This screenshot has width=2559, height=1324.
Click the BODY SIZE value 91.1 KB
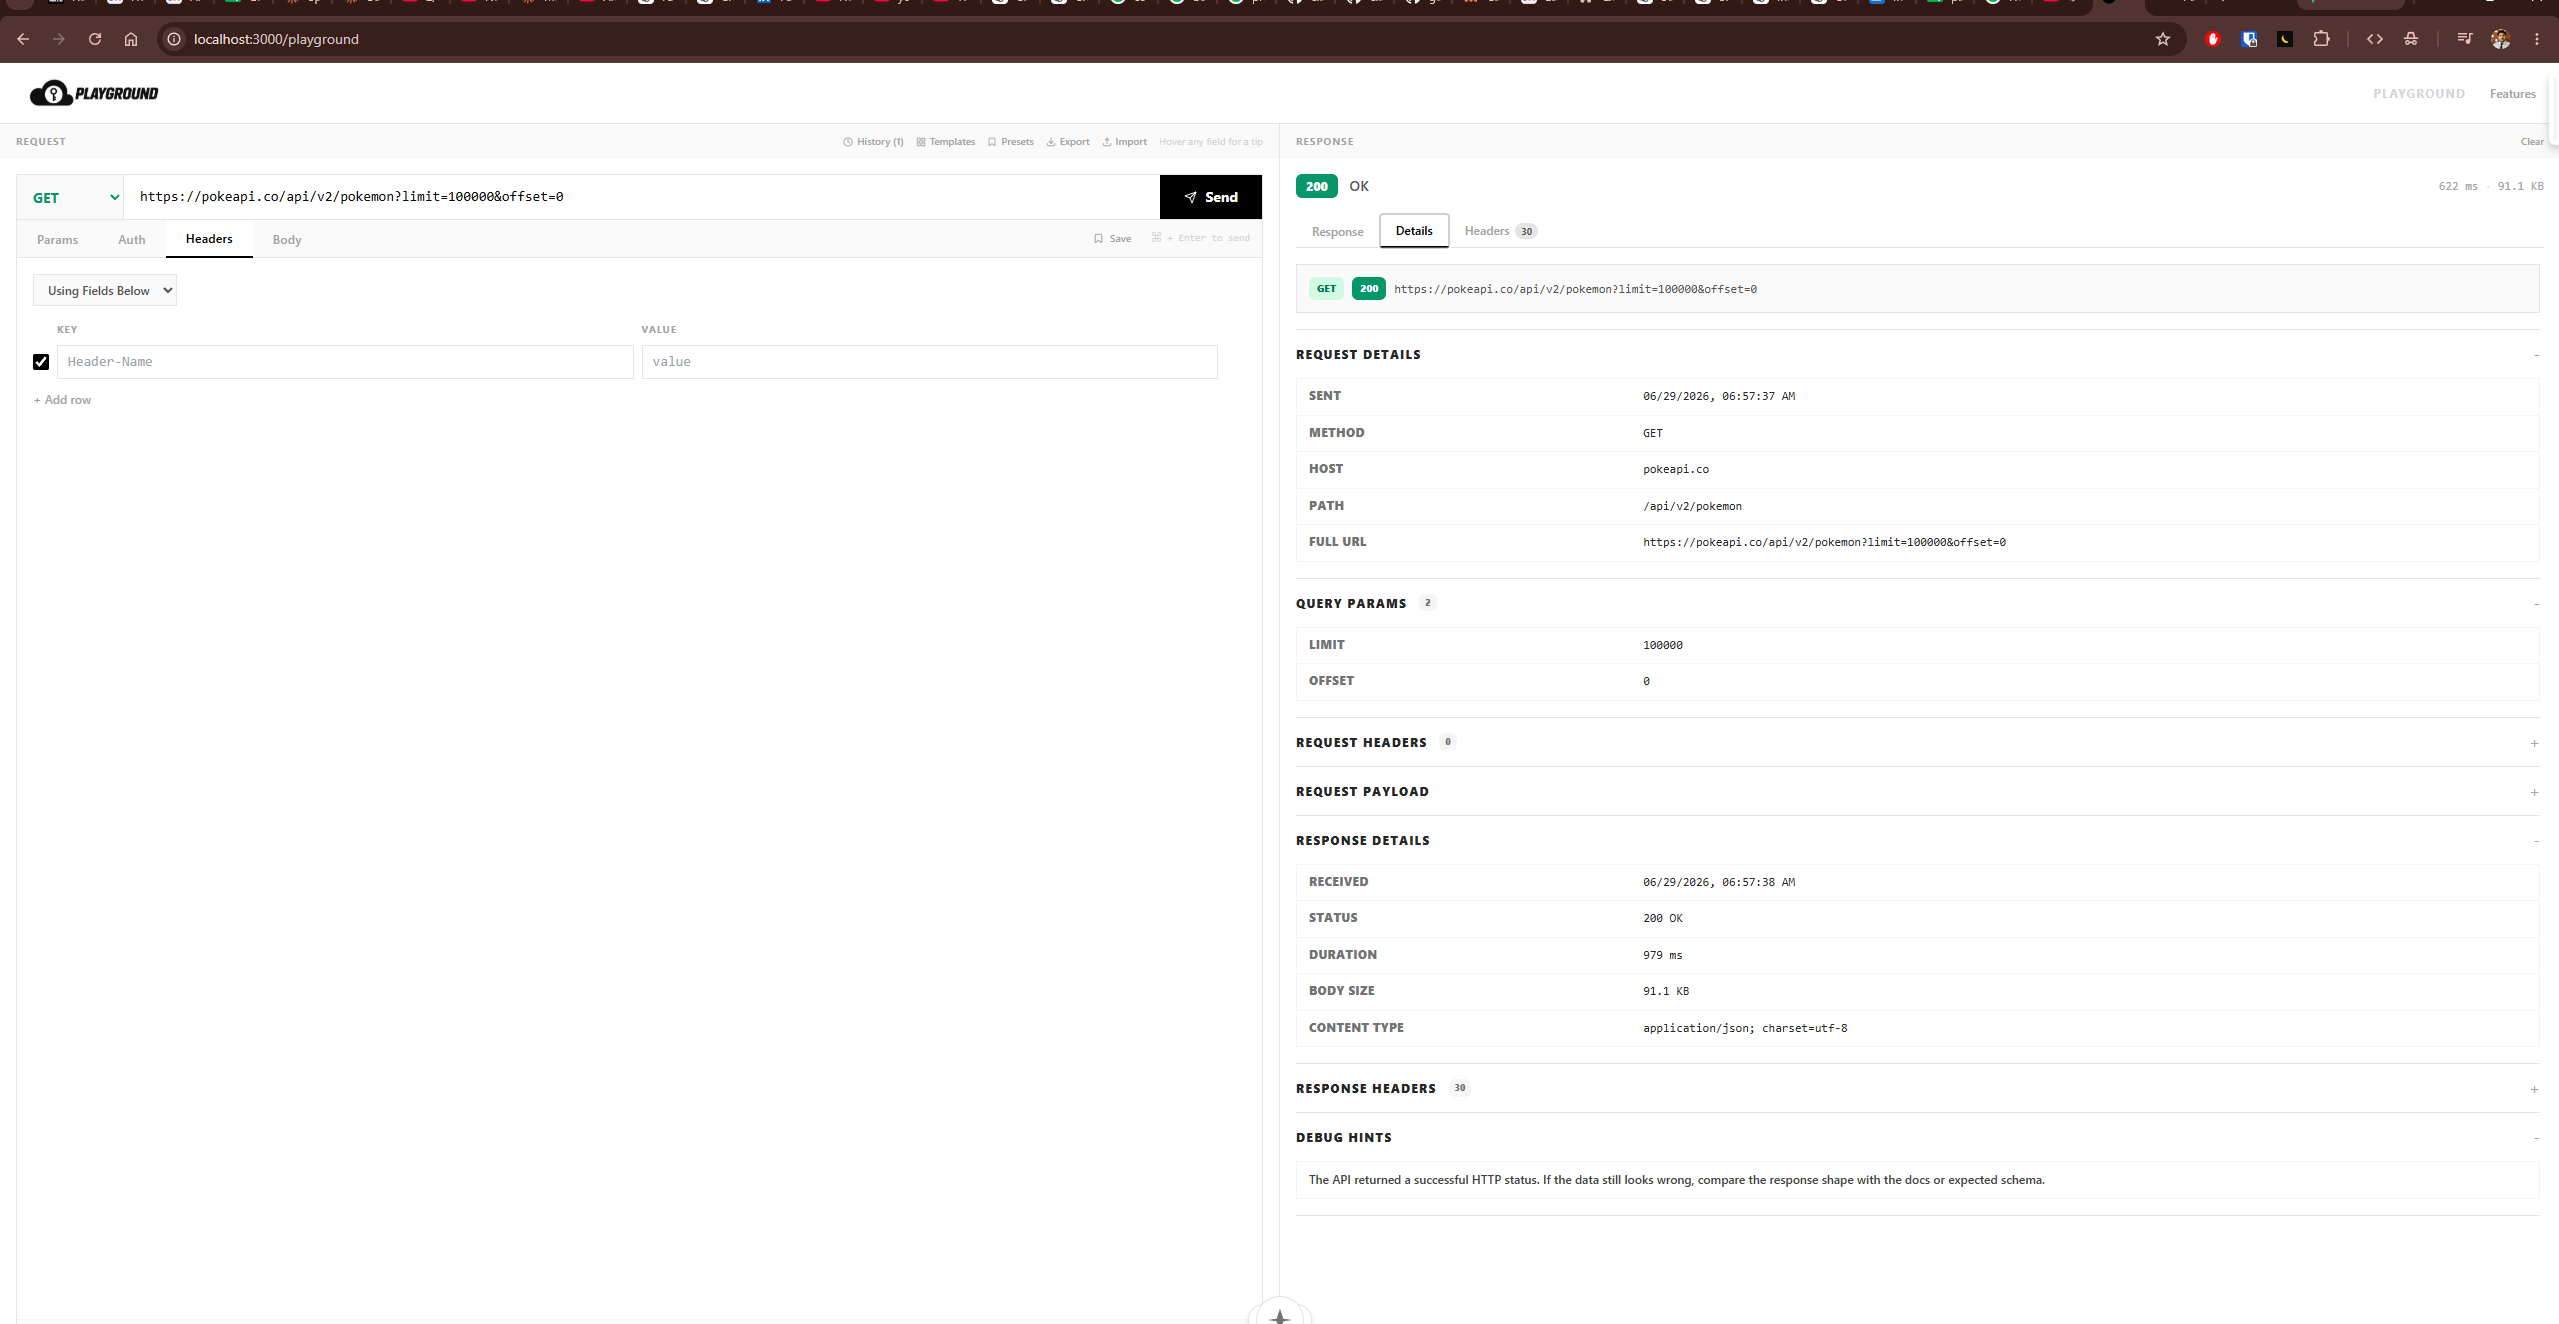1665,992
